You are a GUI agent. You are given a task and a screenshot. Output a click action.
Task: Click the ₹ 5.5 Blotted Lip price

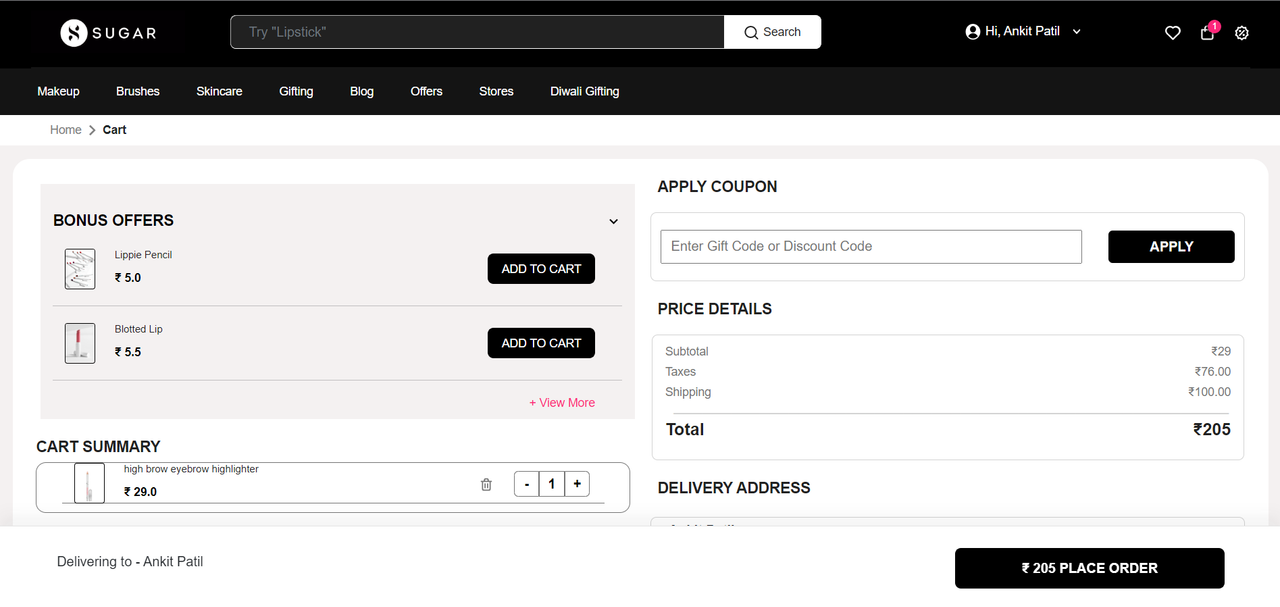[x=128, y=352]
